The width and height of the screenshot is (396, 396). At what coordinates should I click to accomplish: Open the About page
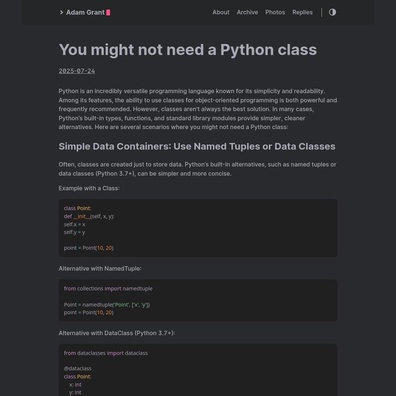221,12
